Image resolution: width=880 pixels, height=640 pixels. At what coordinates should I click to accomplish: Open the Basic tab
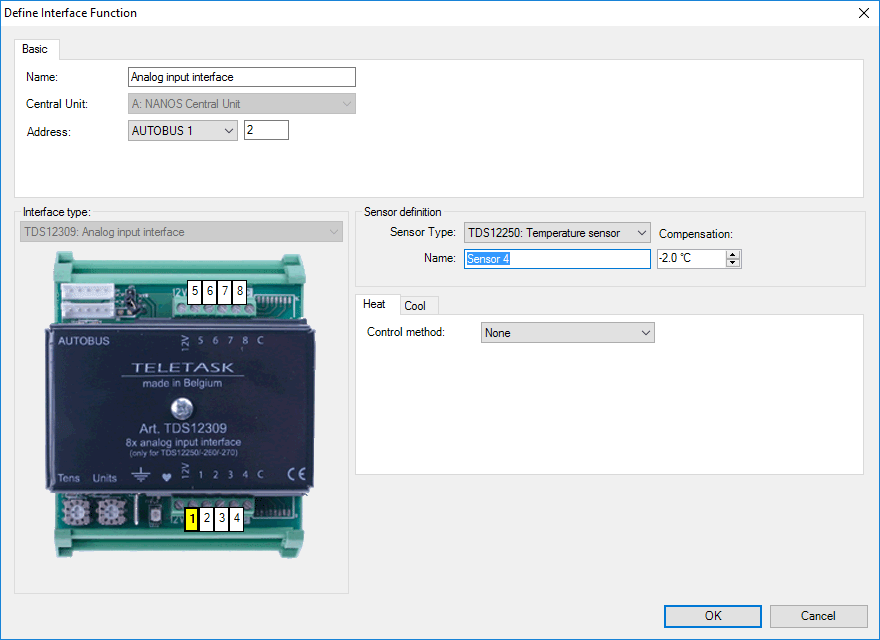point(35,49)
